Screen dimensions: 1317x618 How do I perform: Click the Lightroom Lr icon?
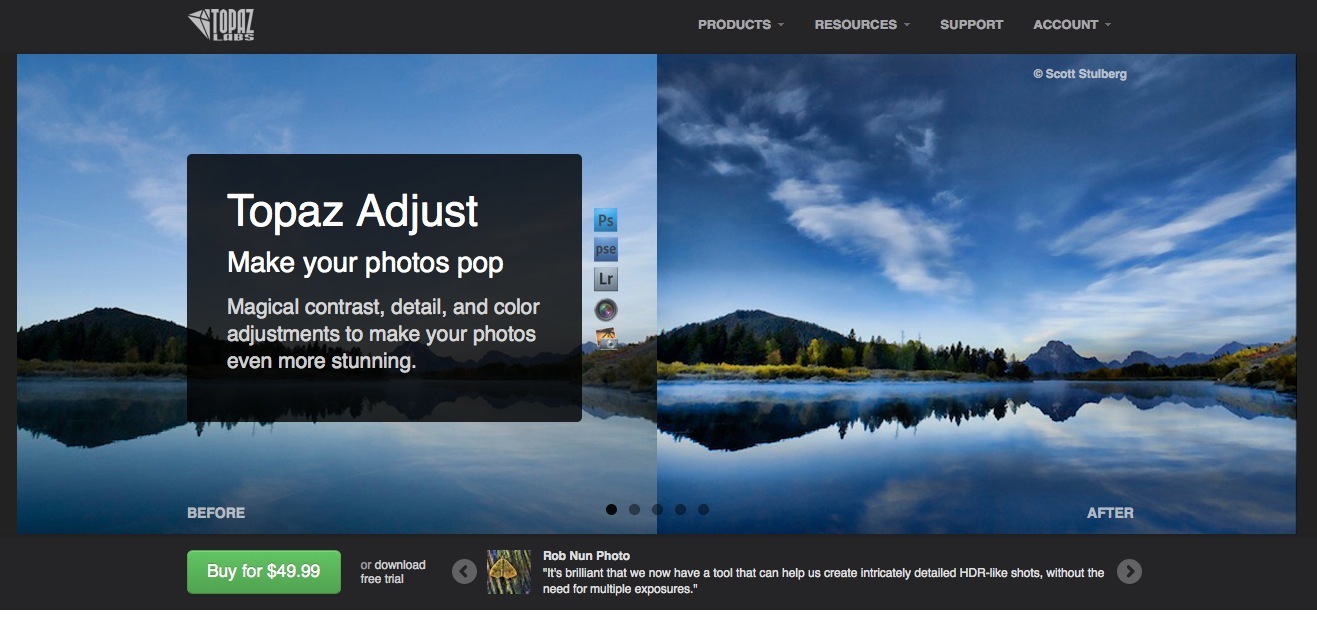tap(605, 279)
